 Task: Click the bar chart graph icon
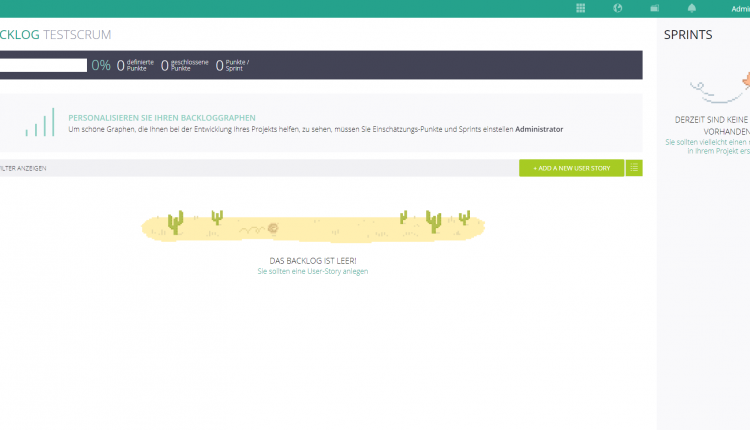(39, 123)
